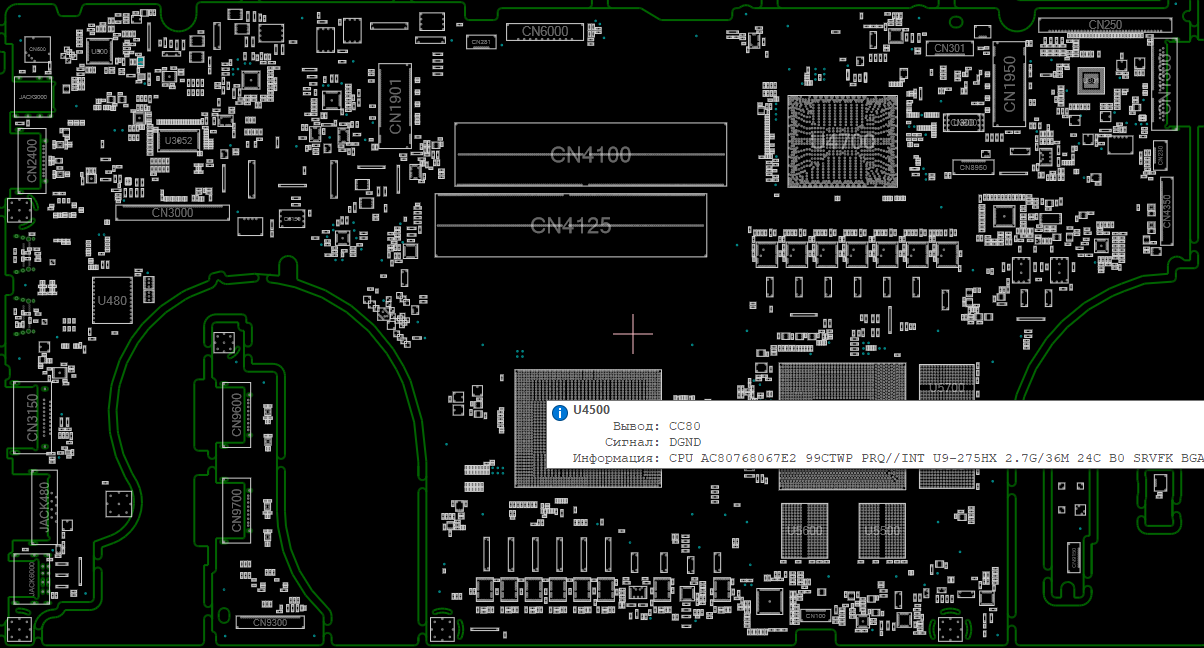Click the blue info icon in the U4500 tooltip

(558, 410)
